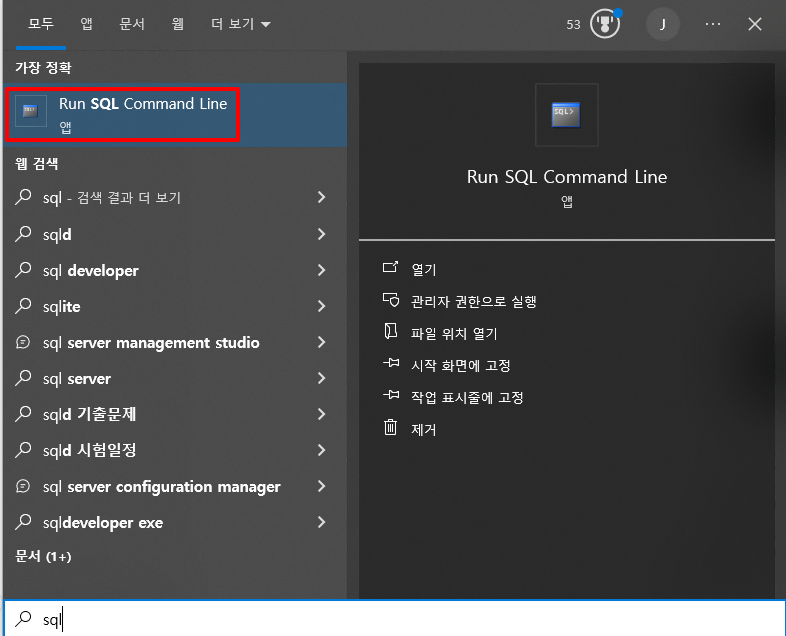Switch to the 모두 tab

(x=41, y=24)
